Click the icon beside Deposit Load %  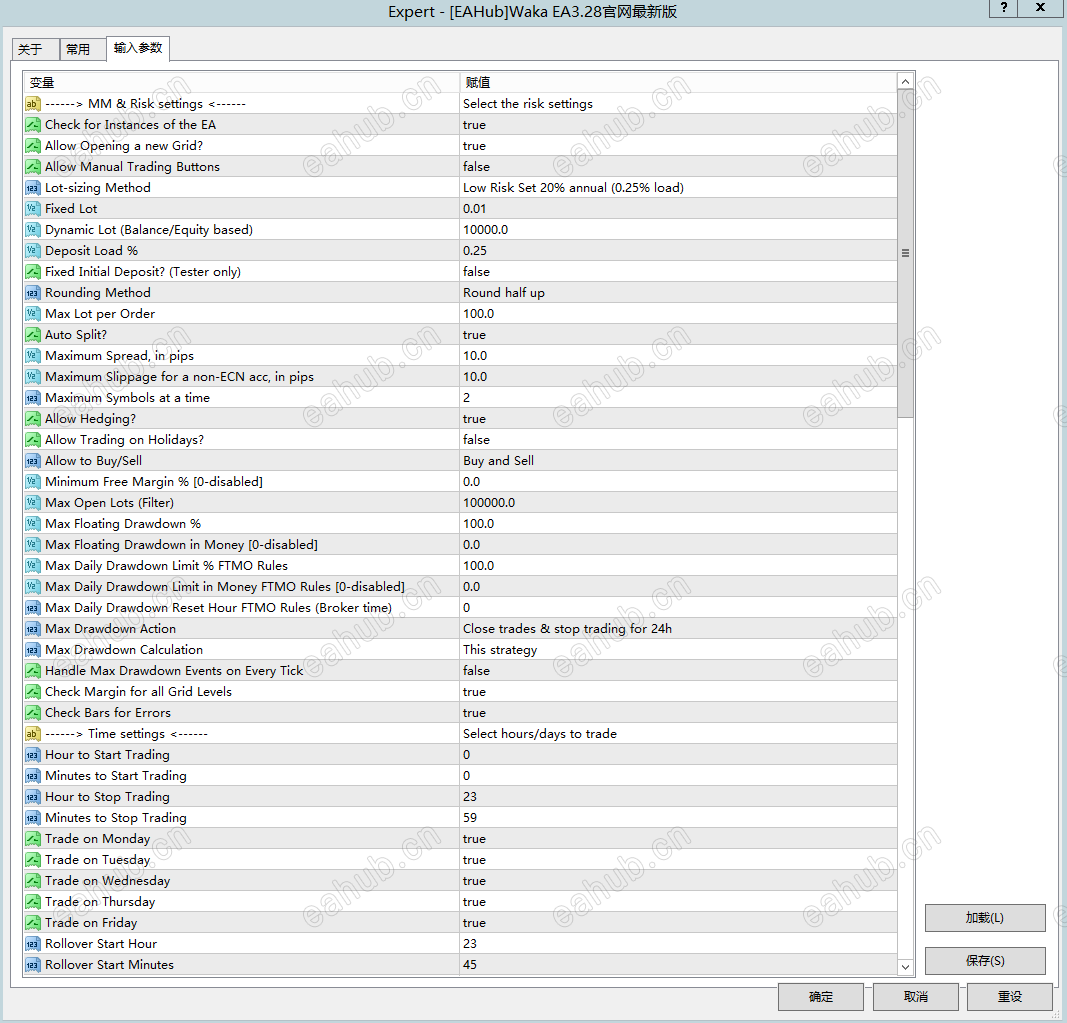(x=33, y=251)
